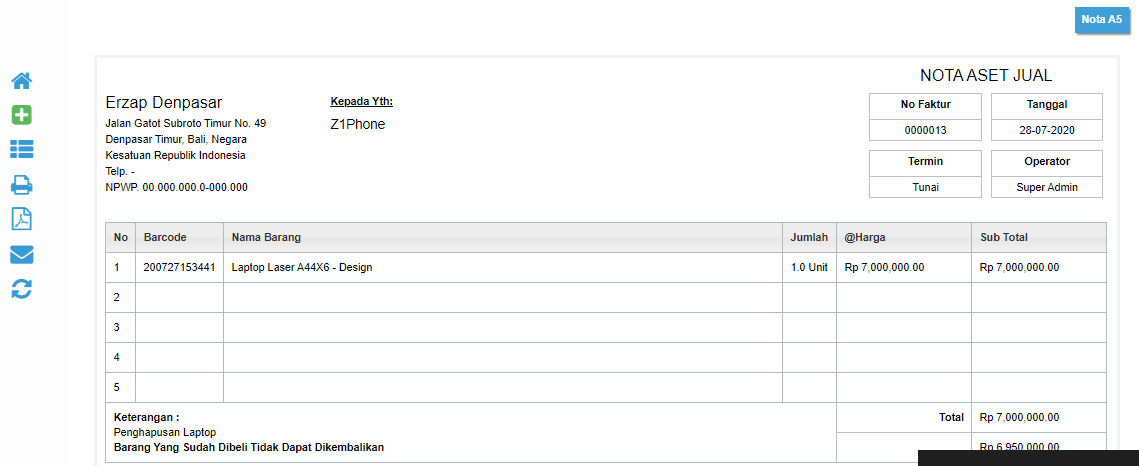Screen dimensions: 1139x466
Task: Click Laptop Laser A44X6 - Design item
Action: (x=301, y=267)
